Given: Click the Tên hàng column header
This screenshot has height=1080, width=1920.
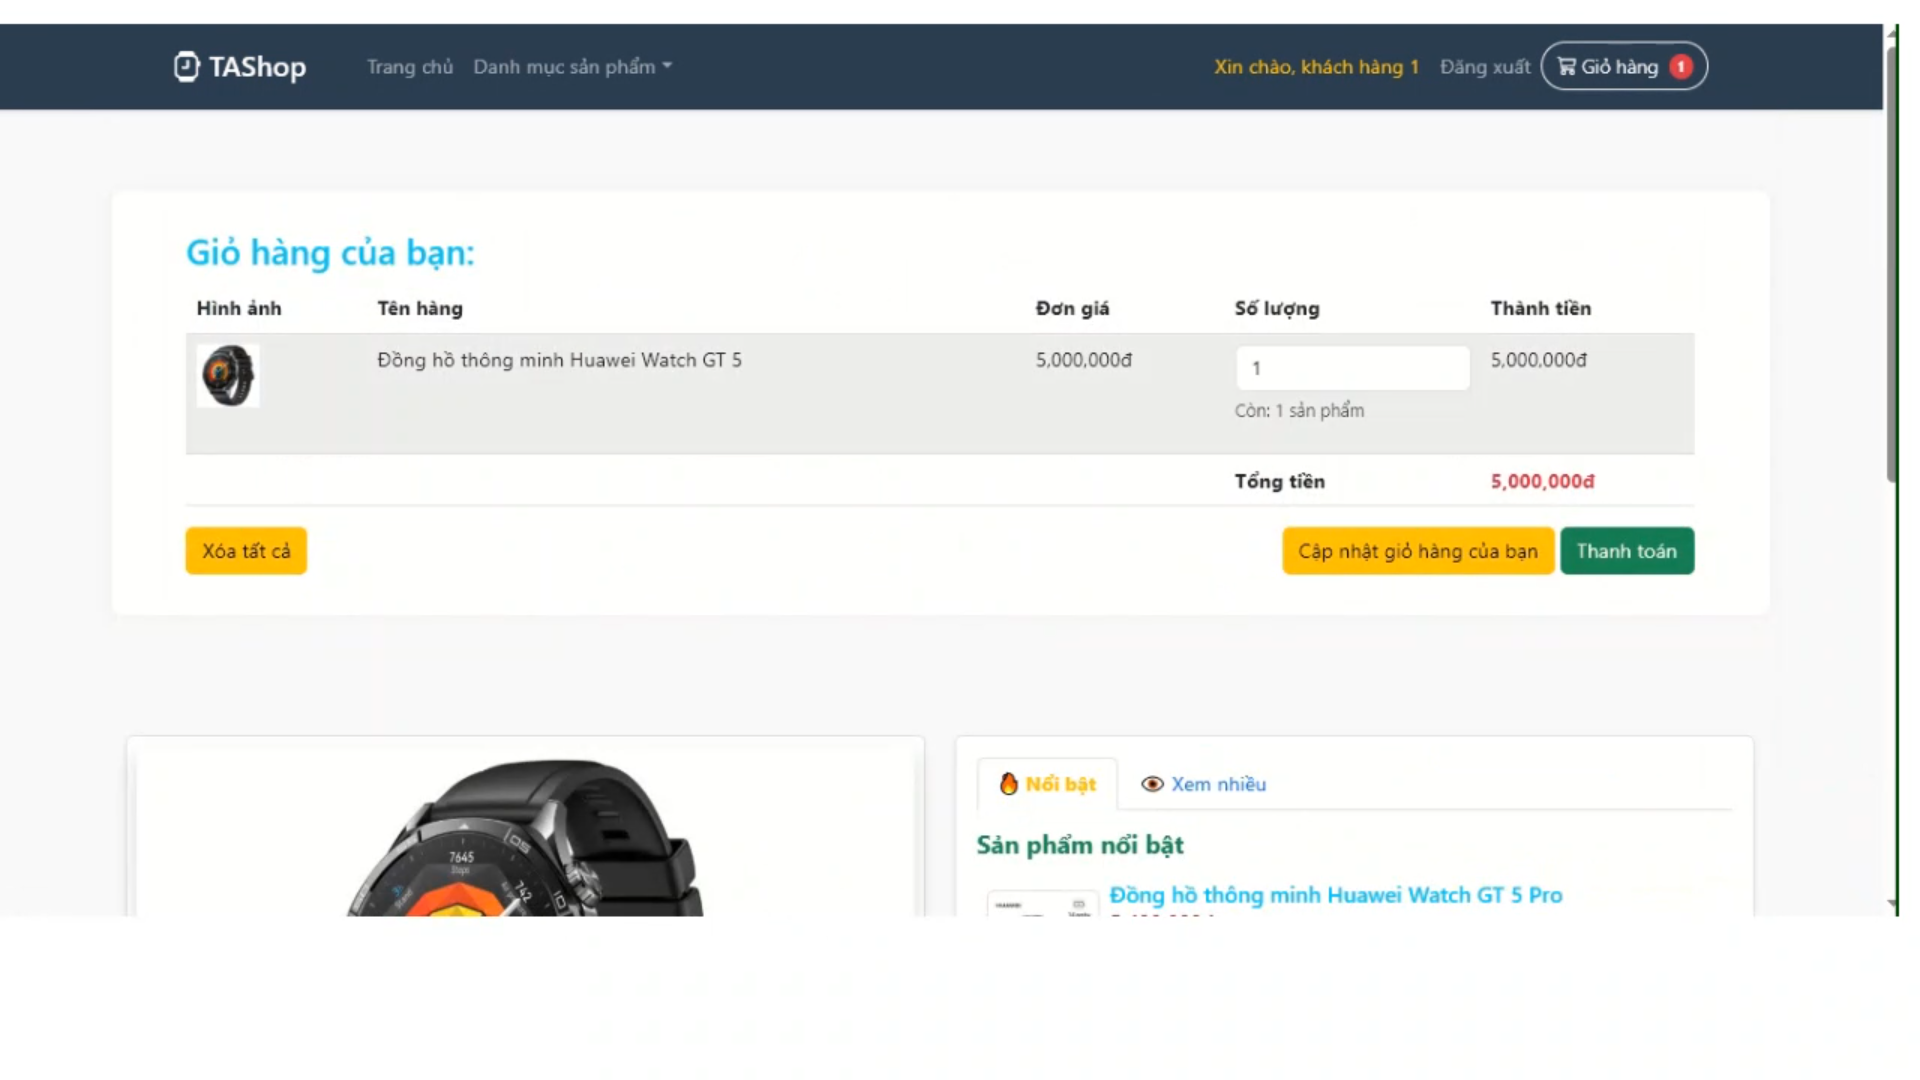Looking at the screenshot, I should [x=420, y=308].
